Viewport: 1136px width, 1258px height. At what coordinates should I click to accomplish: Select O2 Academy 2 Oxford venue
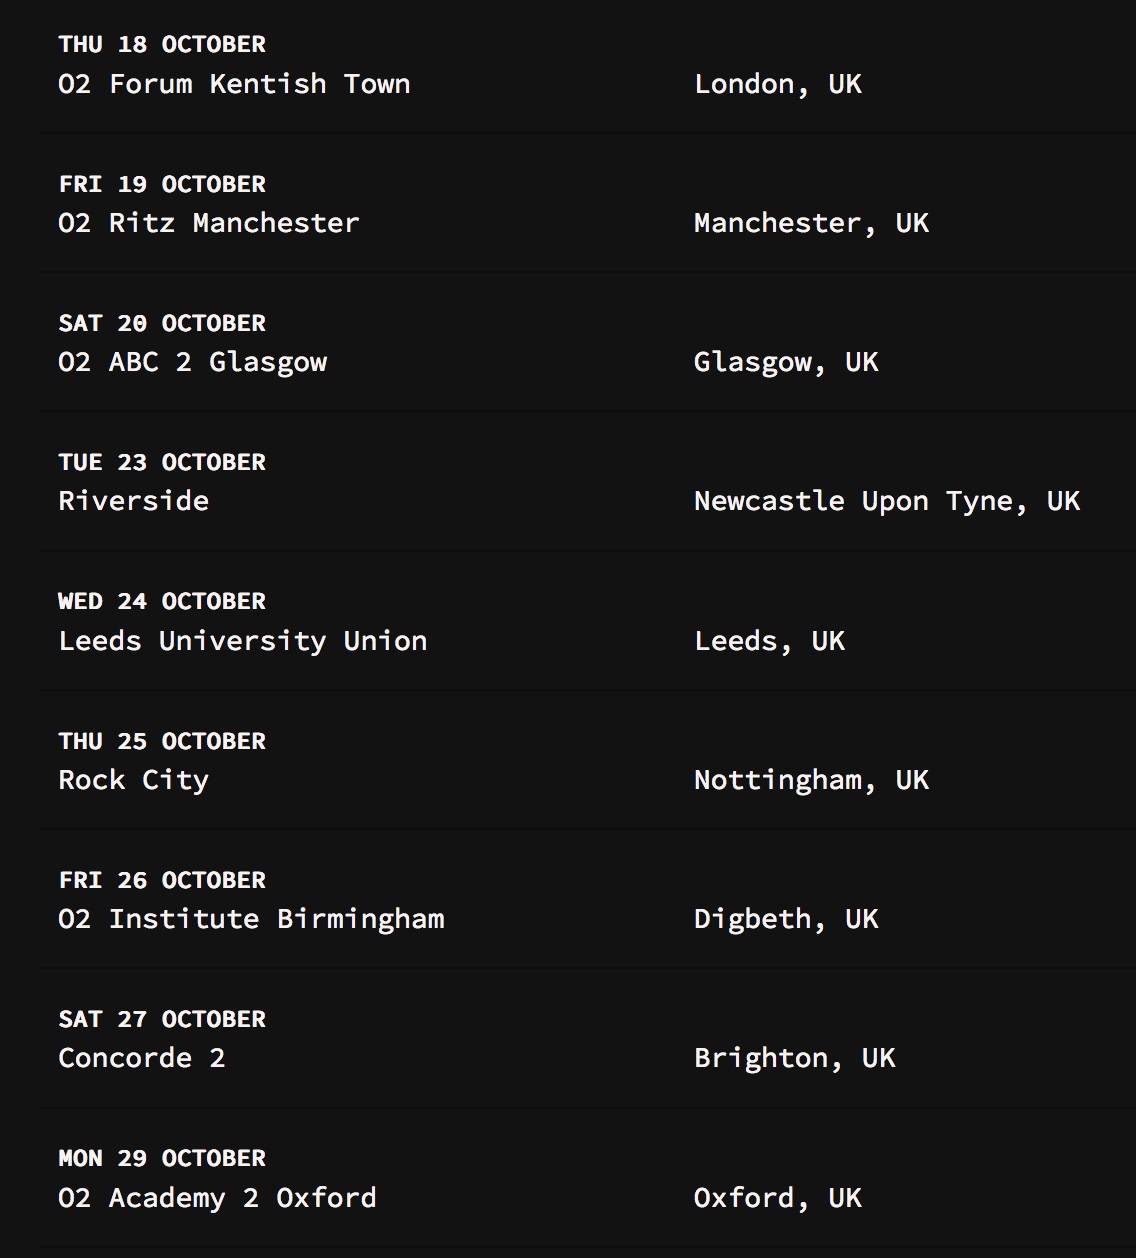(x=217, y=1198)
